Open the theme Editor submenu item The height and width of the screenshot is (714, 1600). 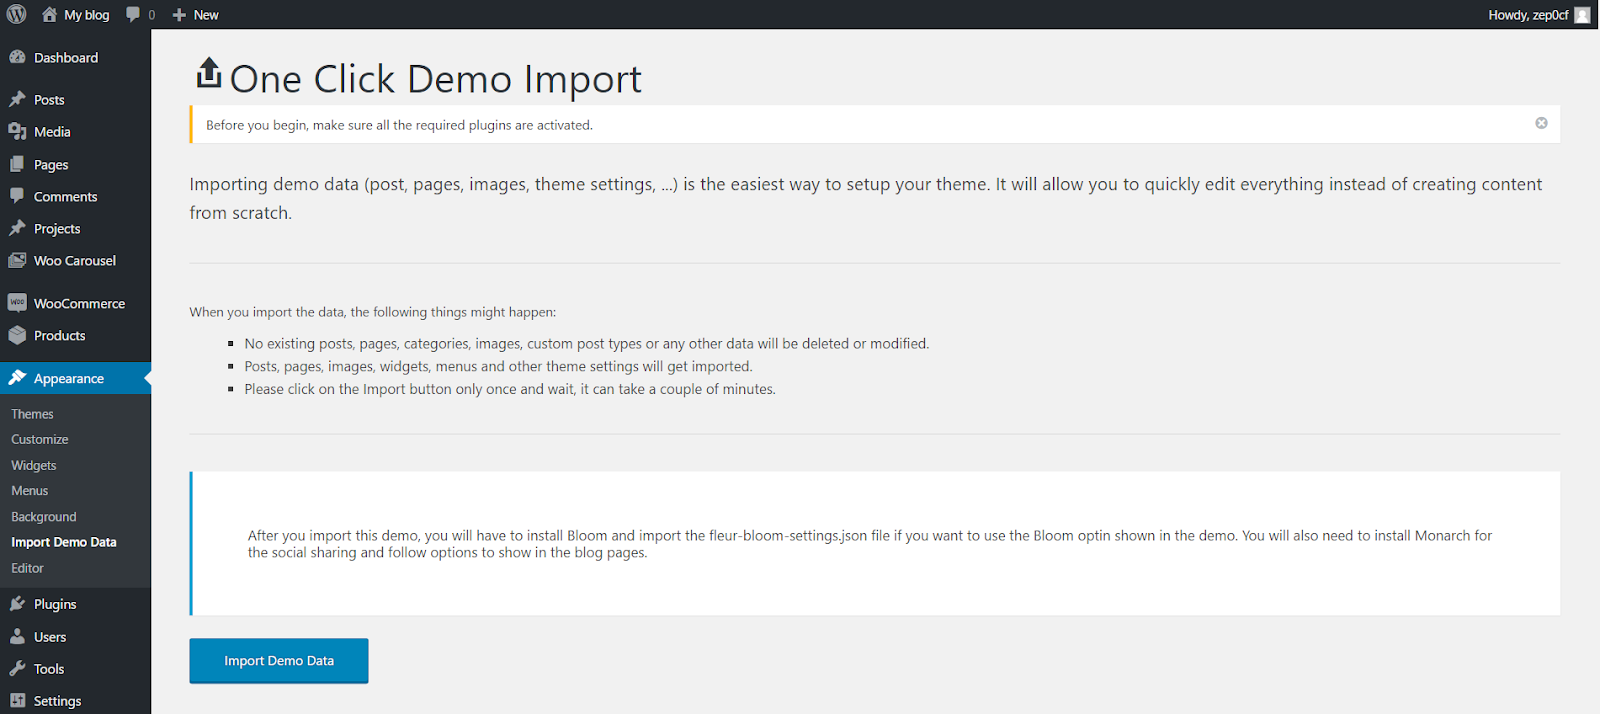tap(28, 568)
